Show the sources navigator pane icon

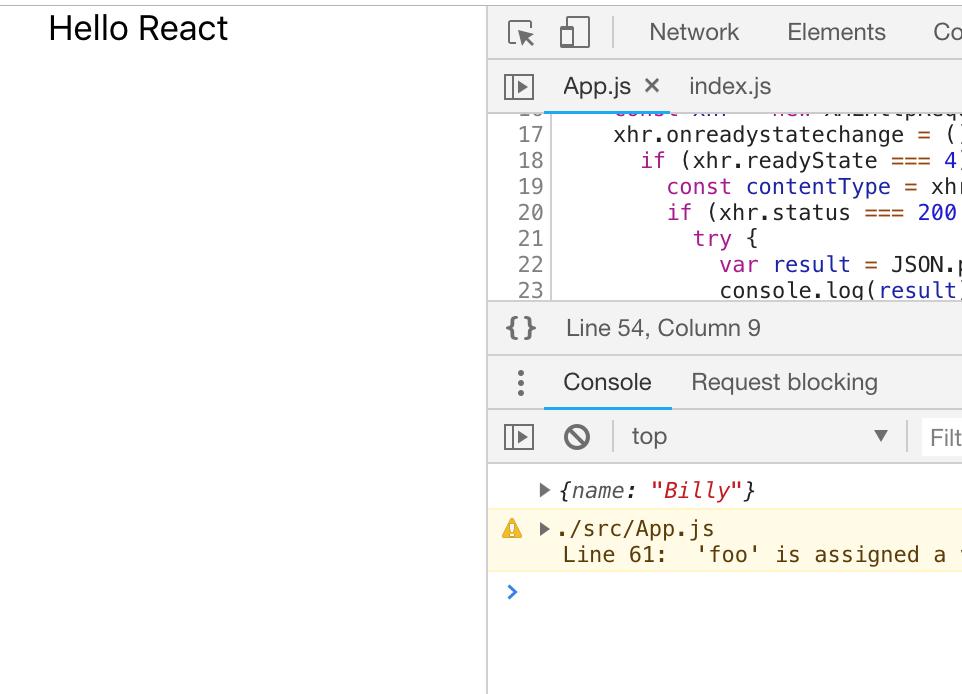tap(519, 87)
